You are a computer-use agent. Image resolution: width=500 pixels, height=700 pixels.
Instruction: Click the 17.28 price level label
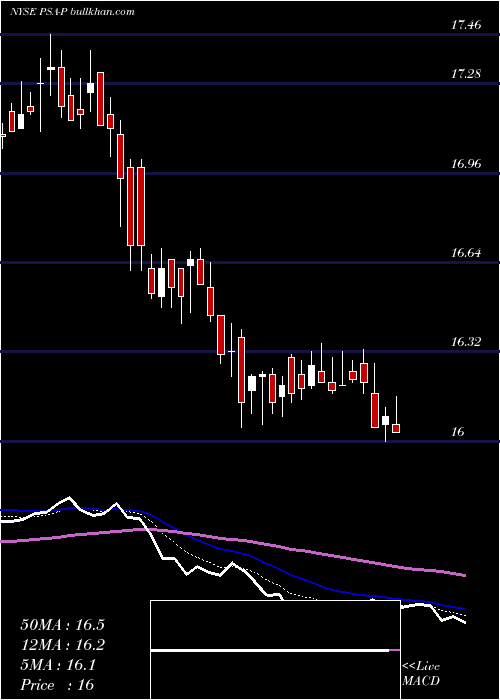466,74
